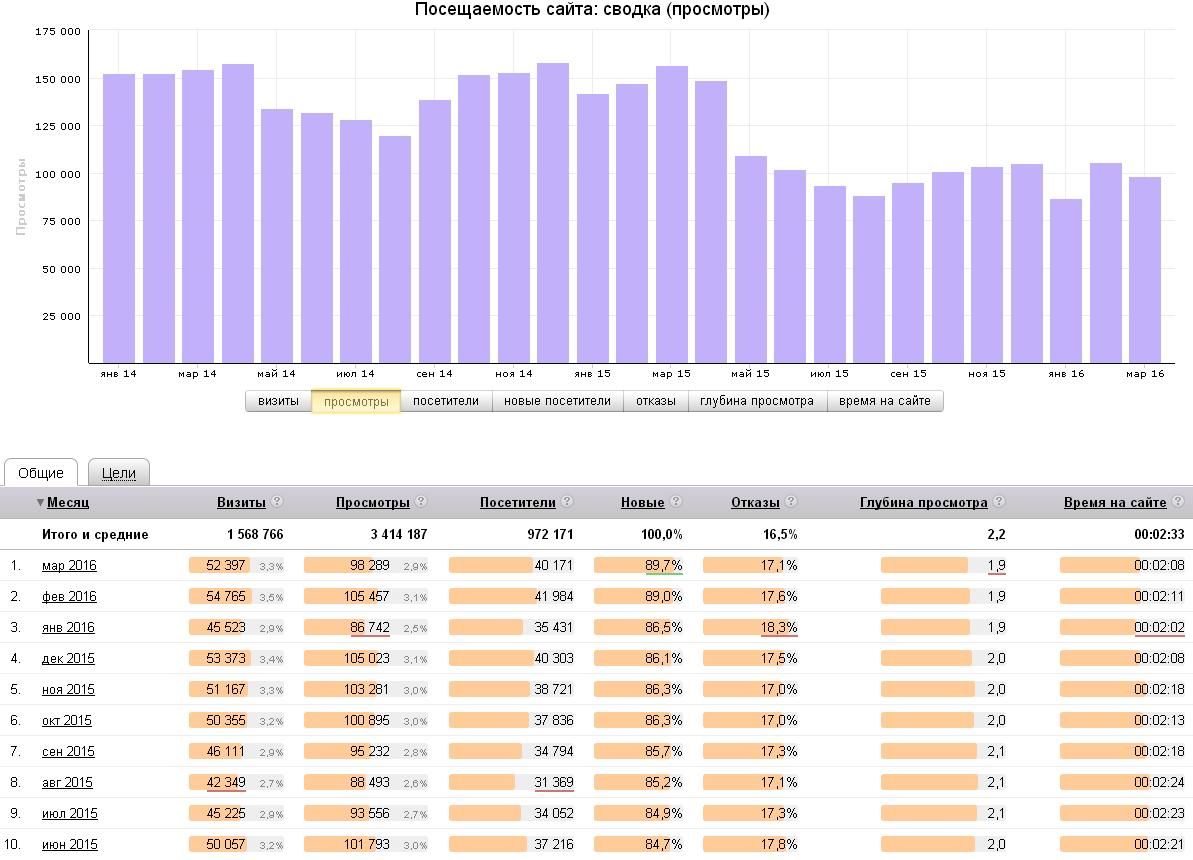The height and width of the screenshot is (860, 1193).
Task: Open дек 2015 month link
Action: click(x=68, y=658)
